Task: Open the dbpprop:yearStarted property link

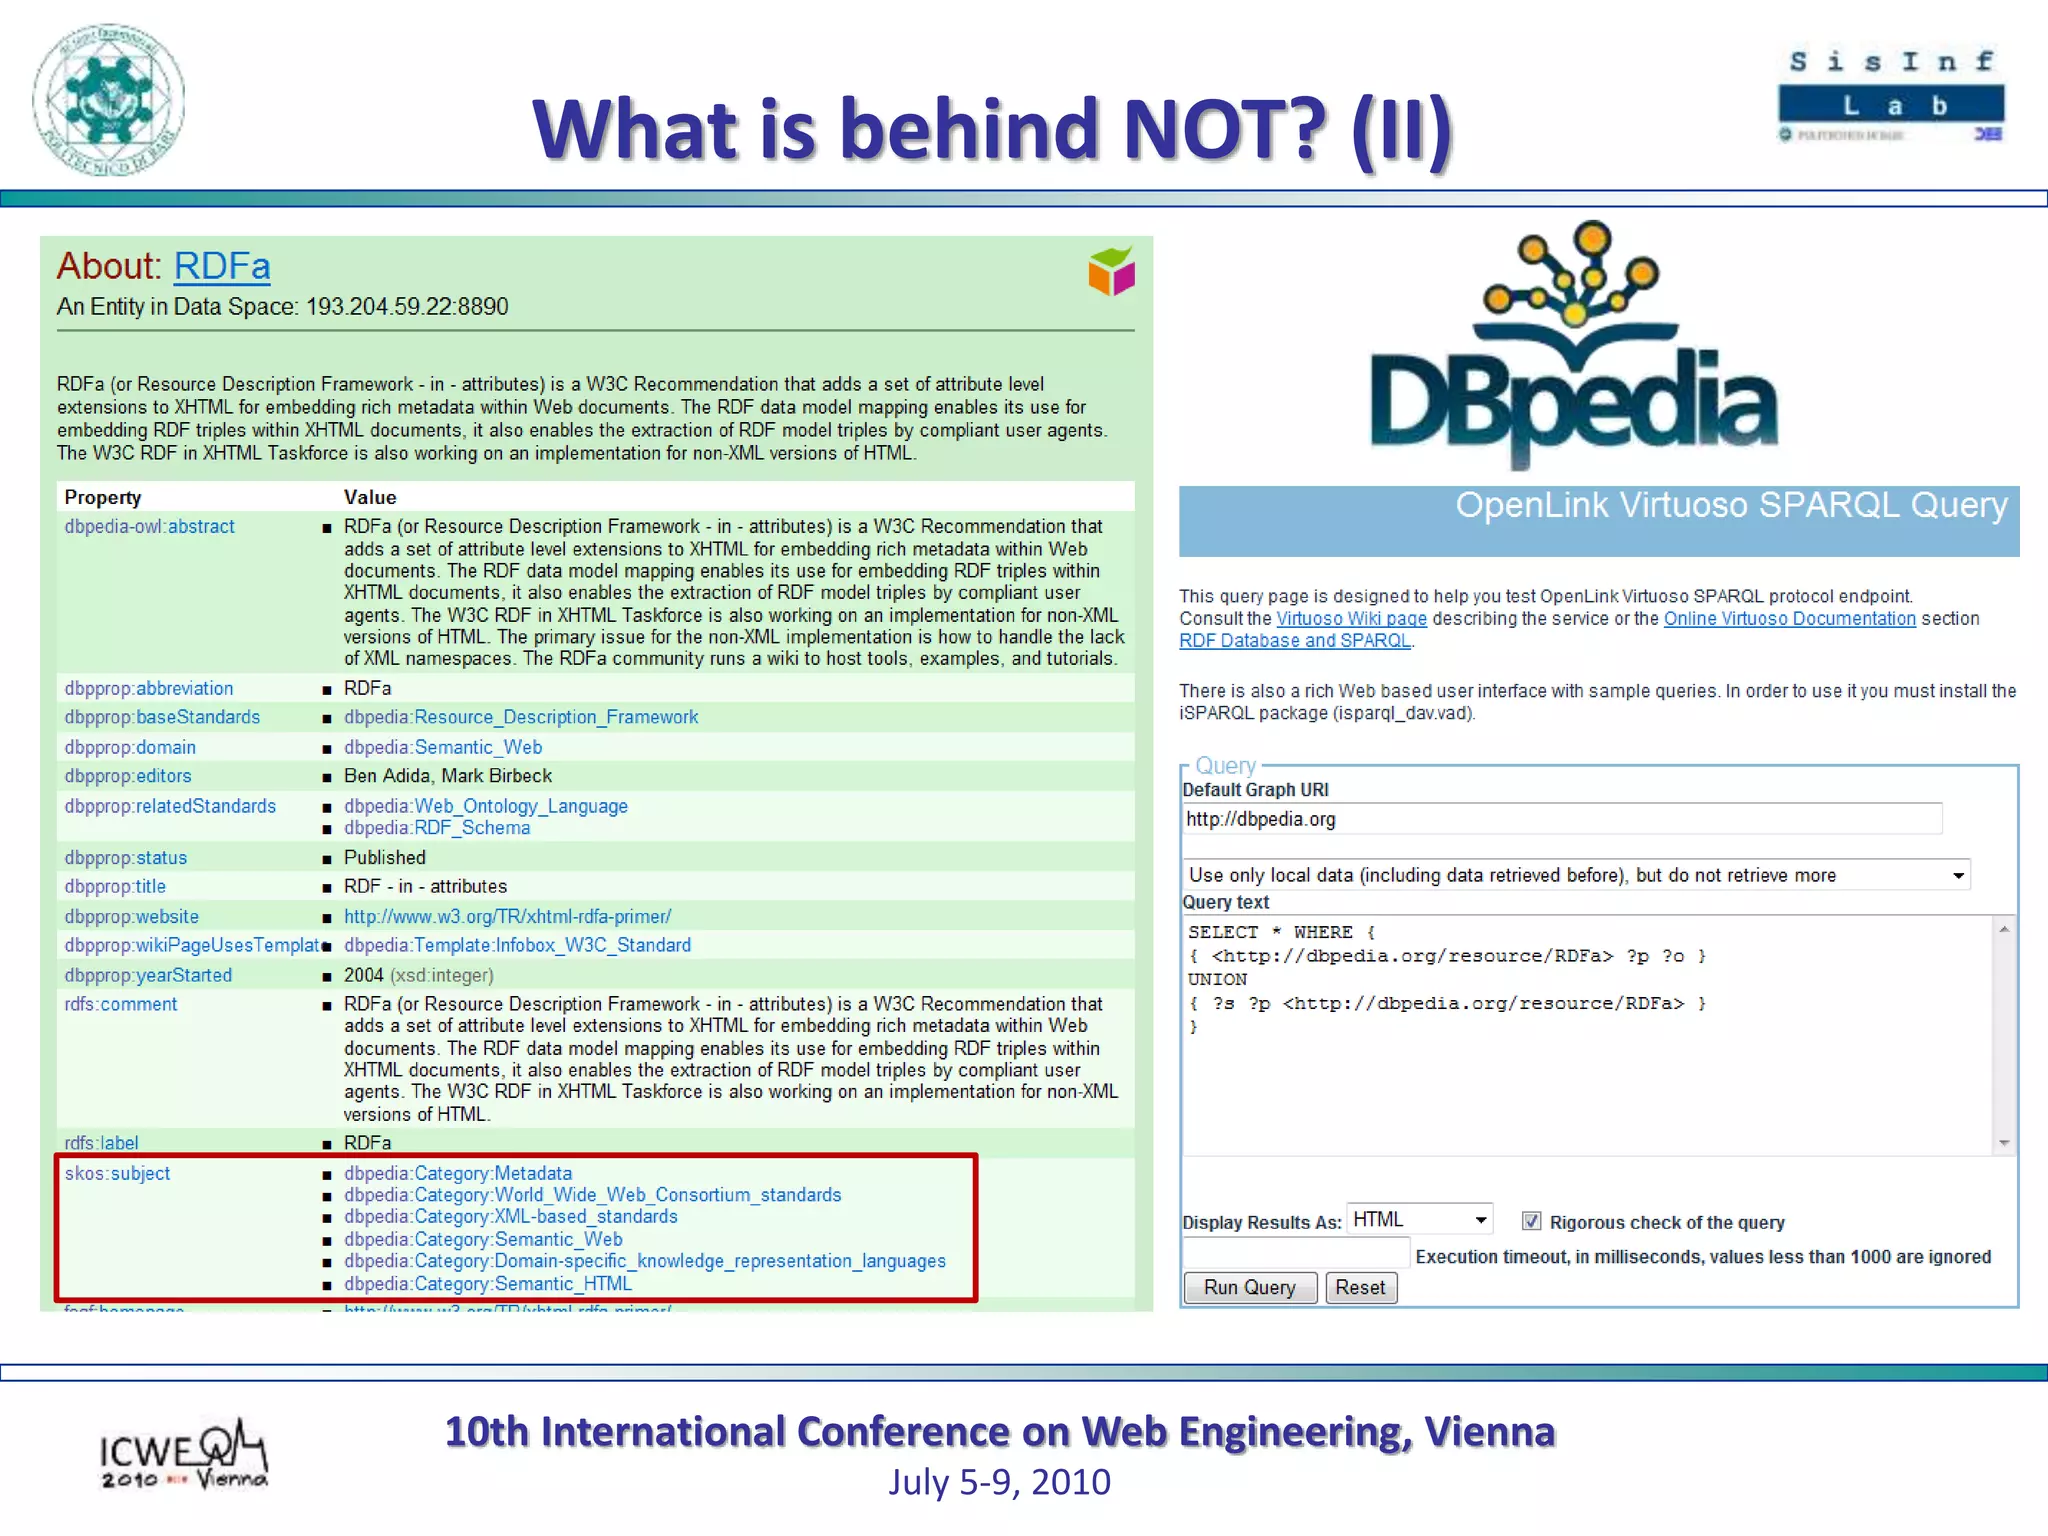Action: 148,976
